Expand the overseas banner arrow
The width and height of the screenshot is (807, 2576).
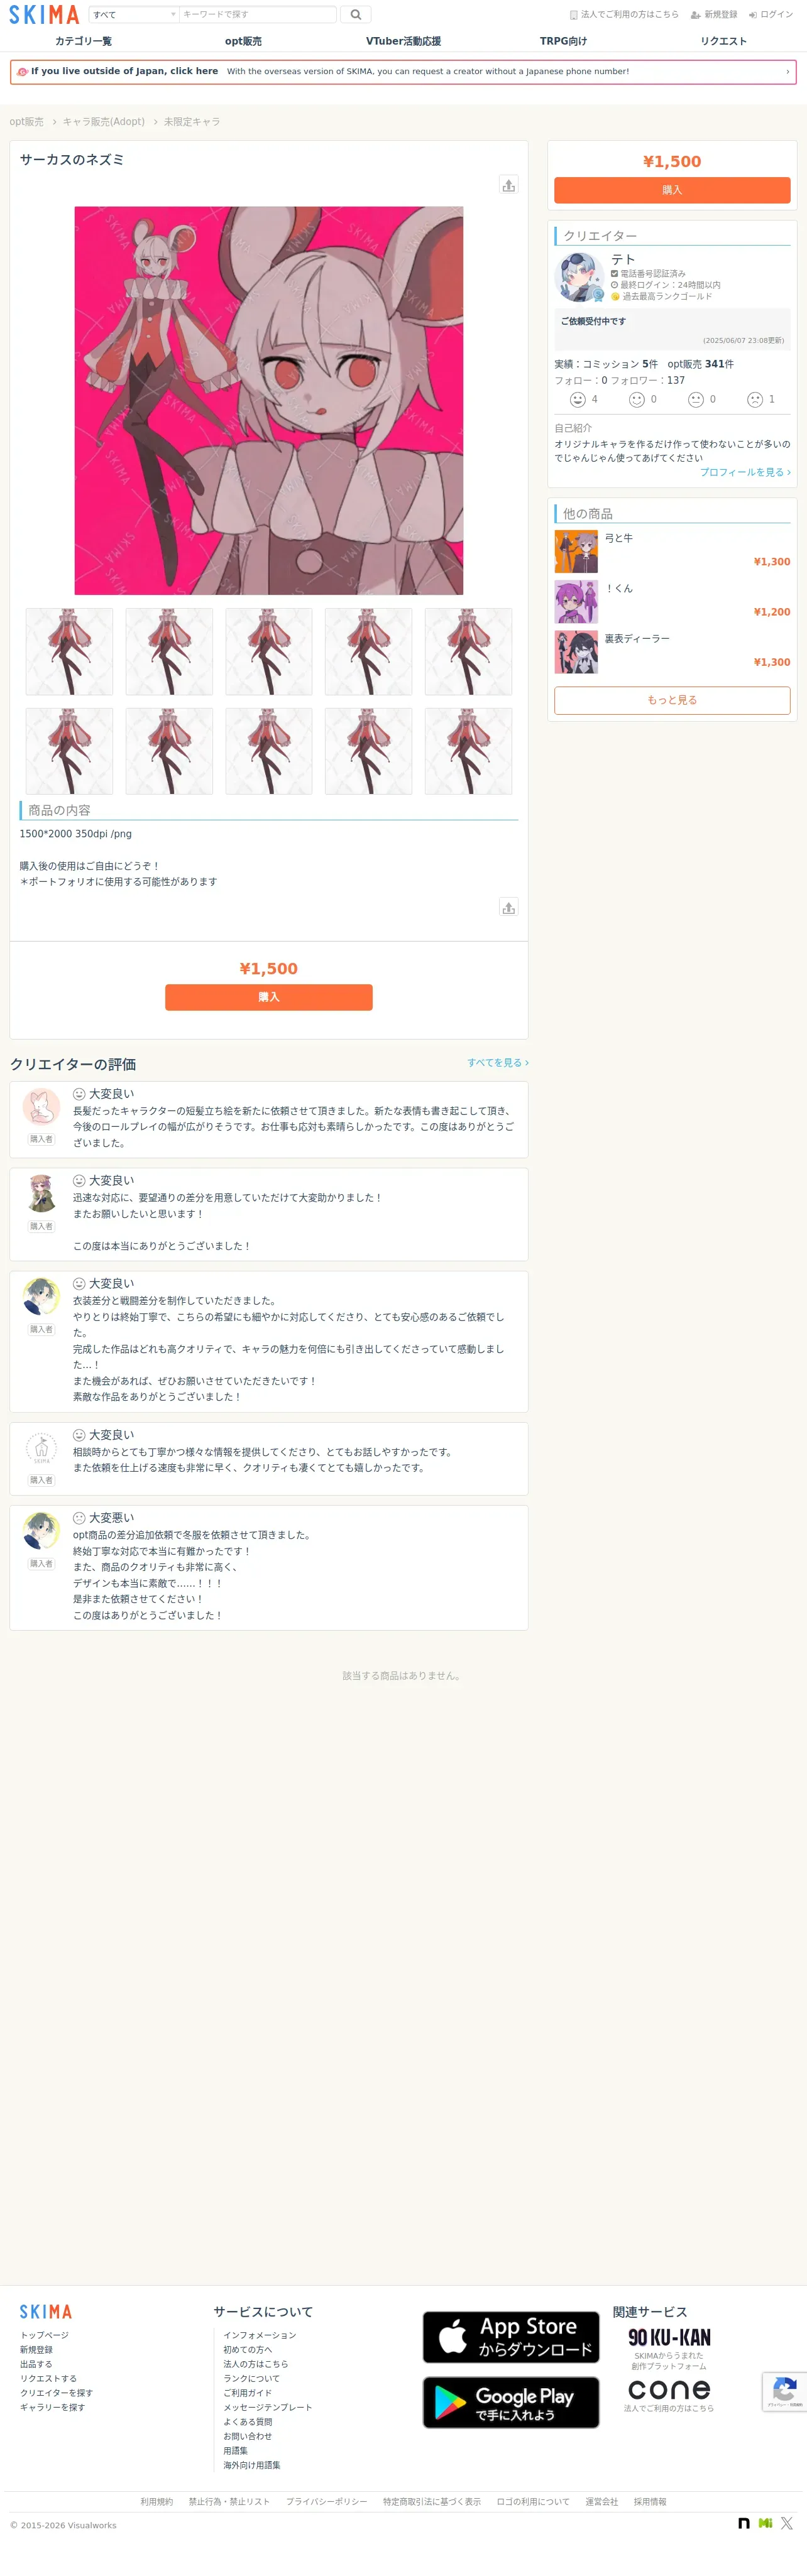[787, 72]
